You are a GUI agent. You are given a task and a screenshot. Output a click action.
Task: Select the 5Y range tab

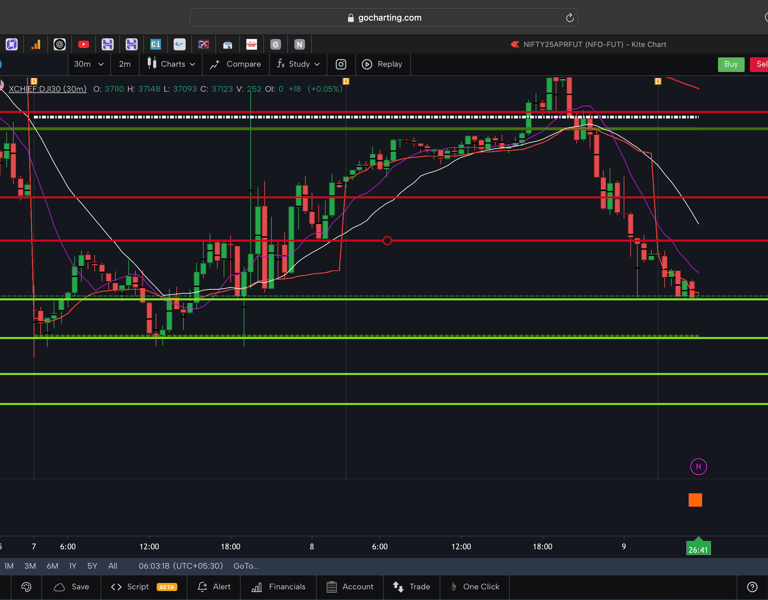92,566
